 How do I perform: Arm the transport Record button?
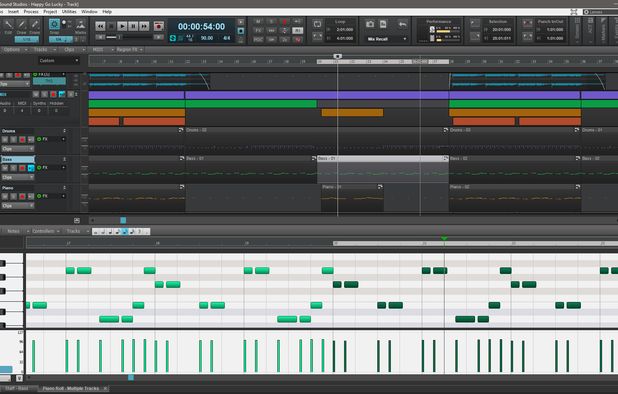158,26
